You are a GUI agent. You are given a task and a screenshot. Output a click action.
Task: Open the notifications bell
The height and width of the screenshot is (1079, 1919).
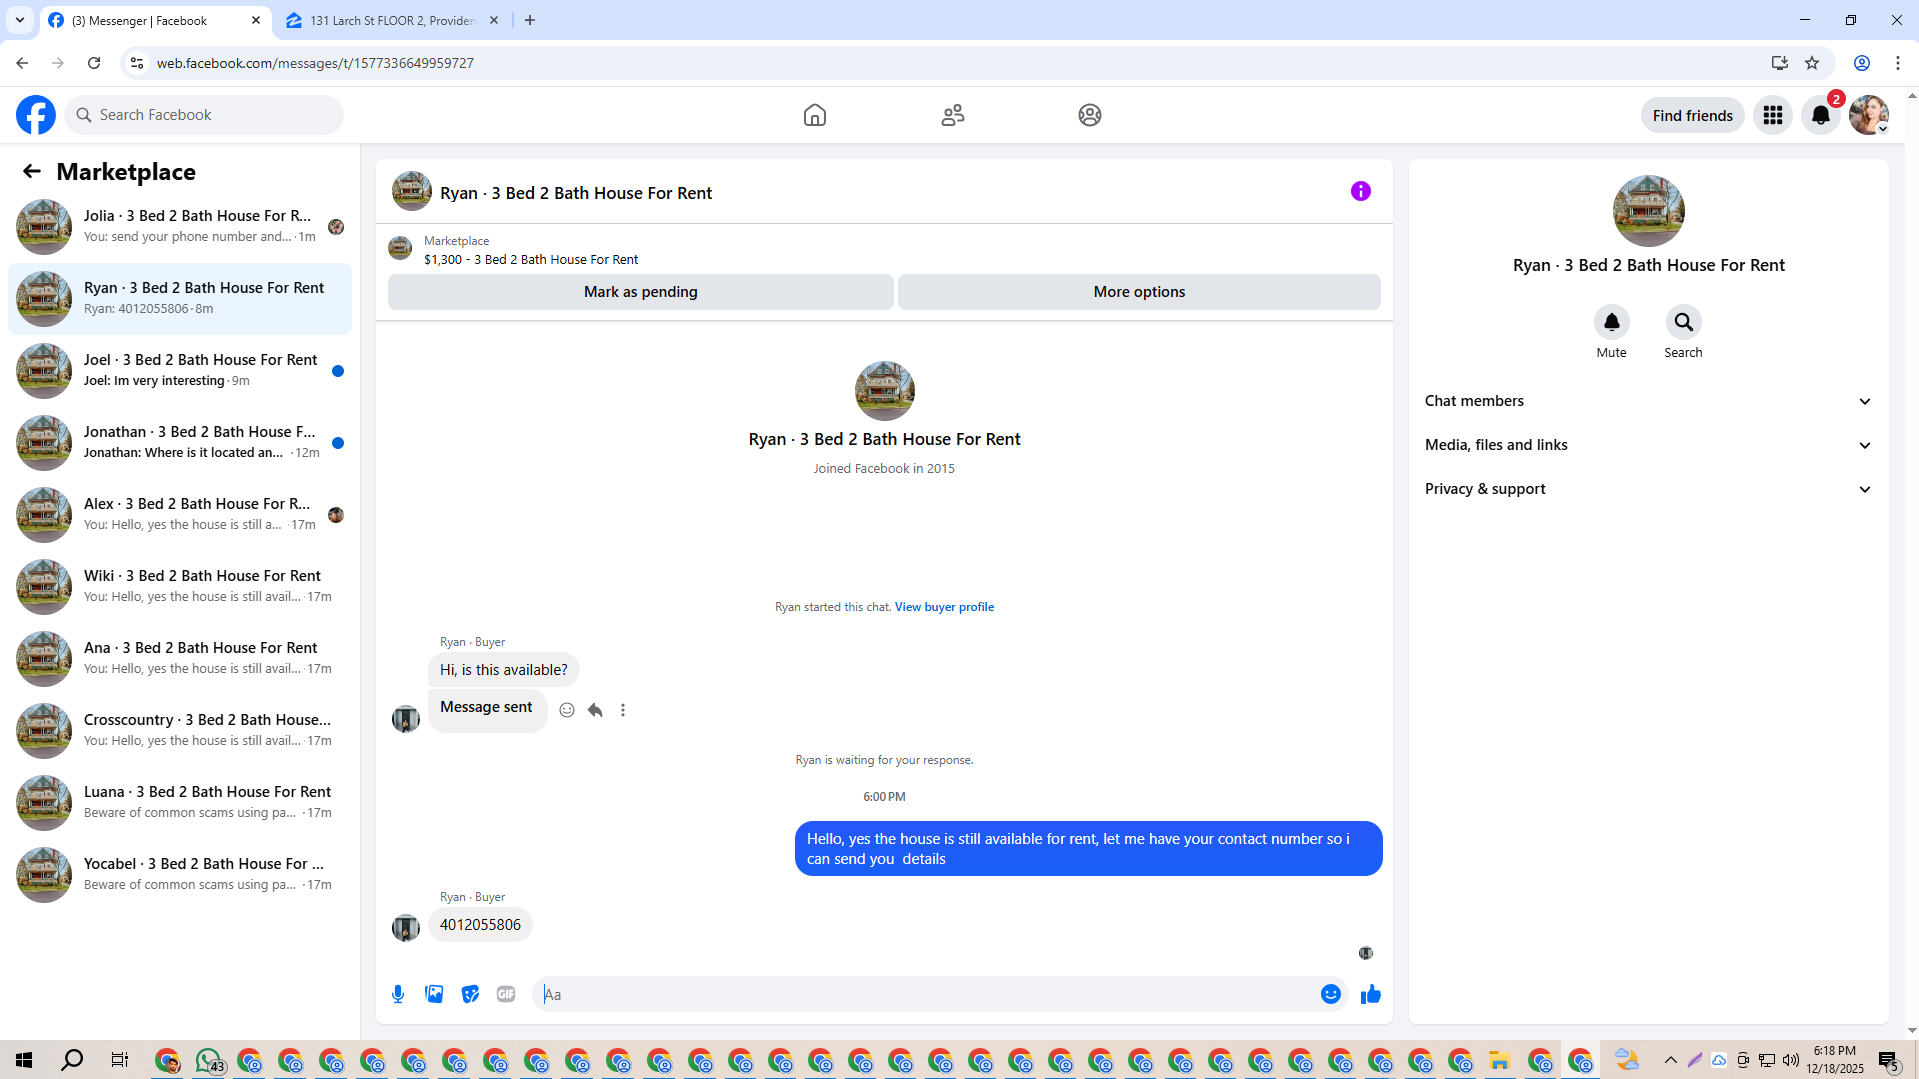coord(1821,115)
